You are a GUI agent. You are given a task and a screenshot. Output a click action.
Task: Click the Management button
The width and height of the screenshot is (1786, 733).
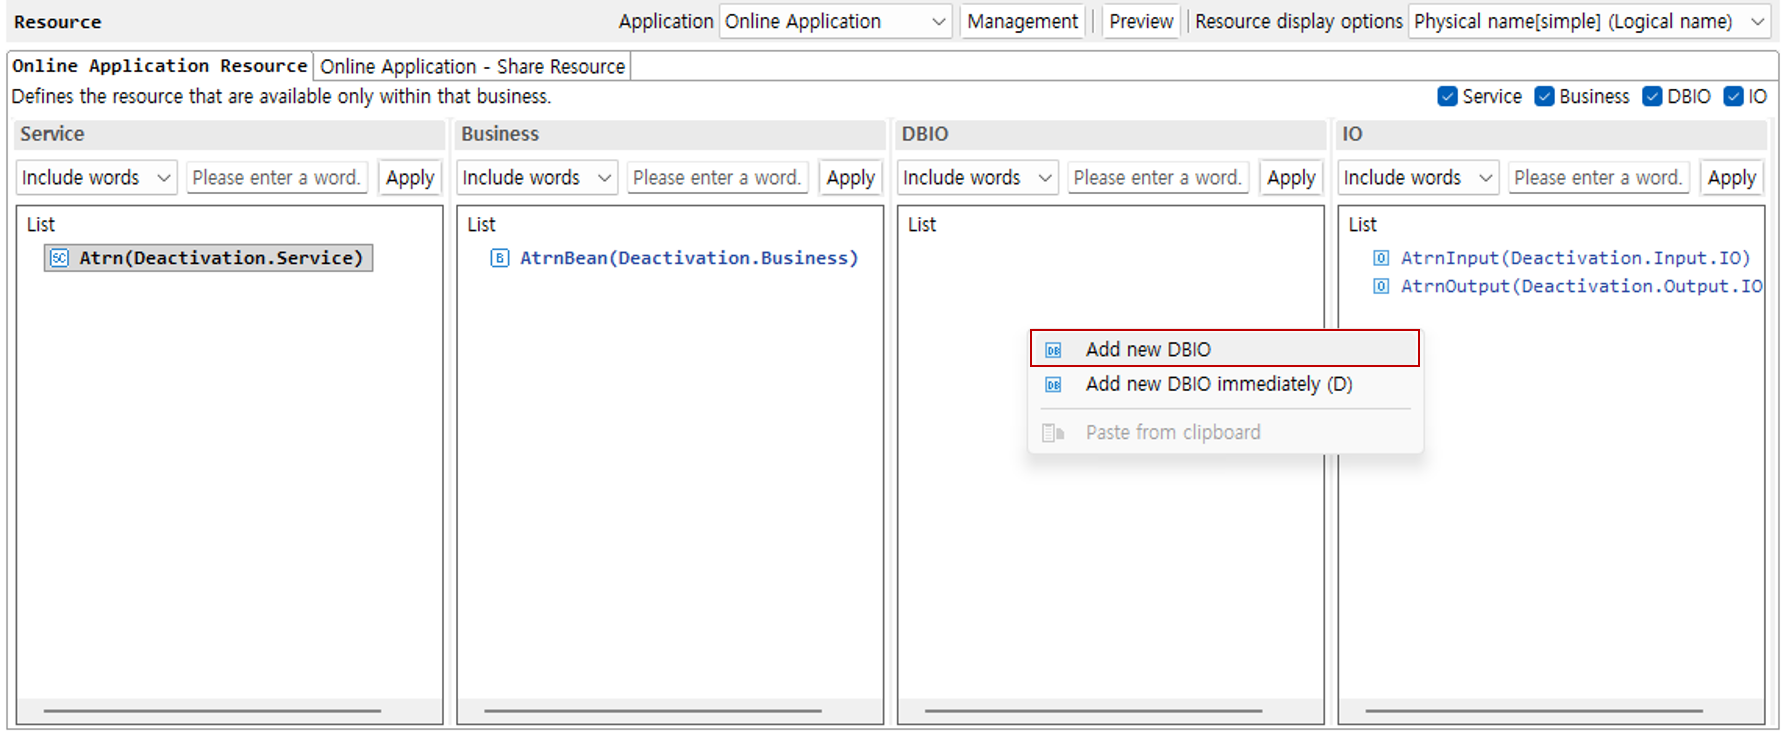coord(1022,21)
